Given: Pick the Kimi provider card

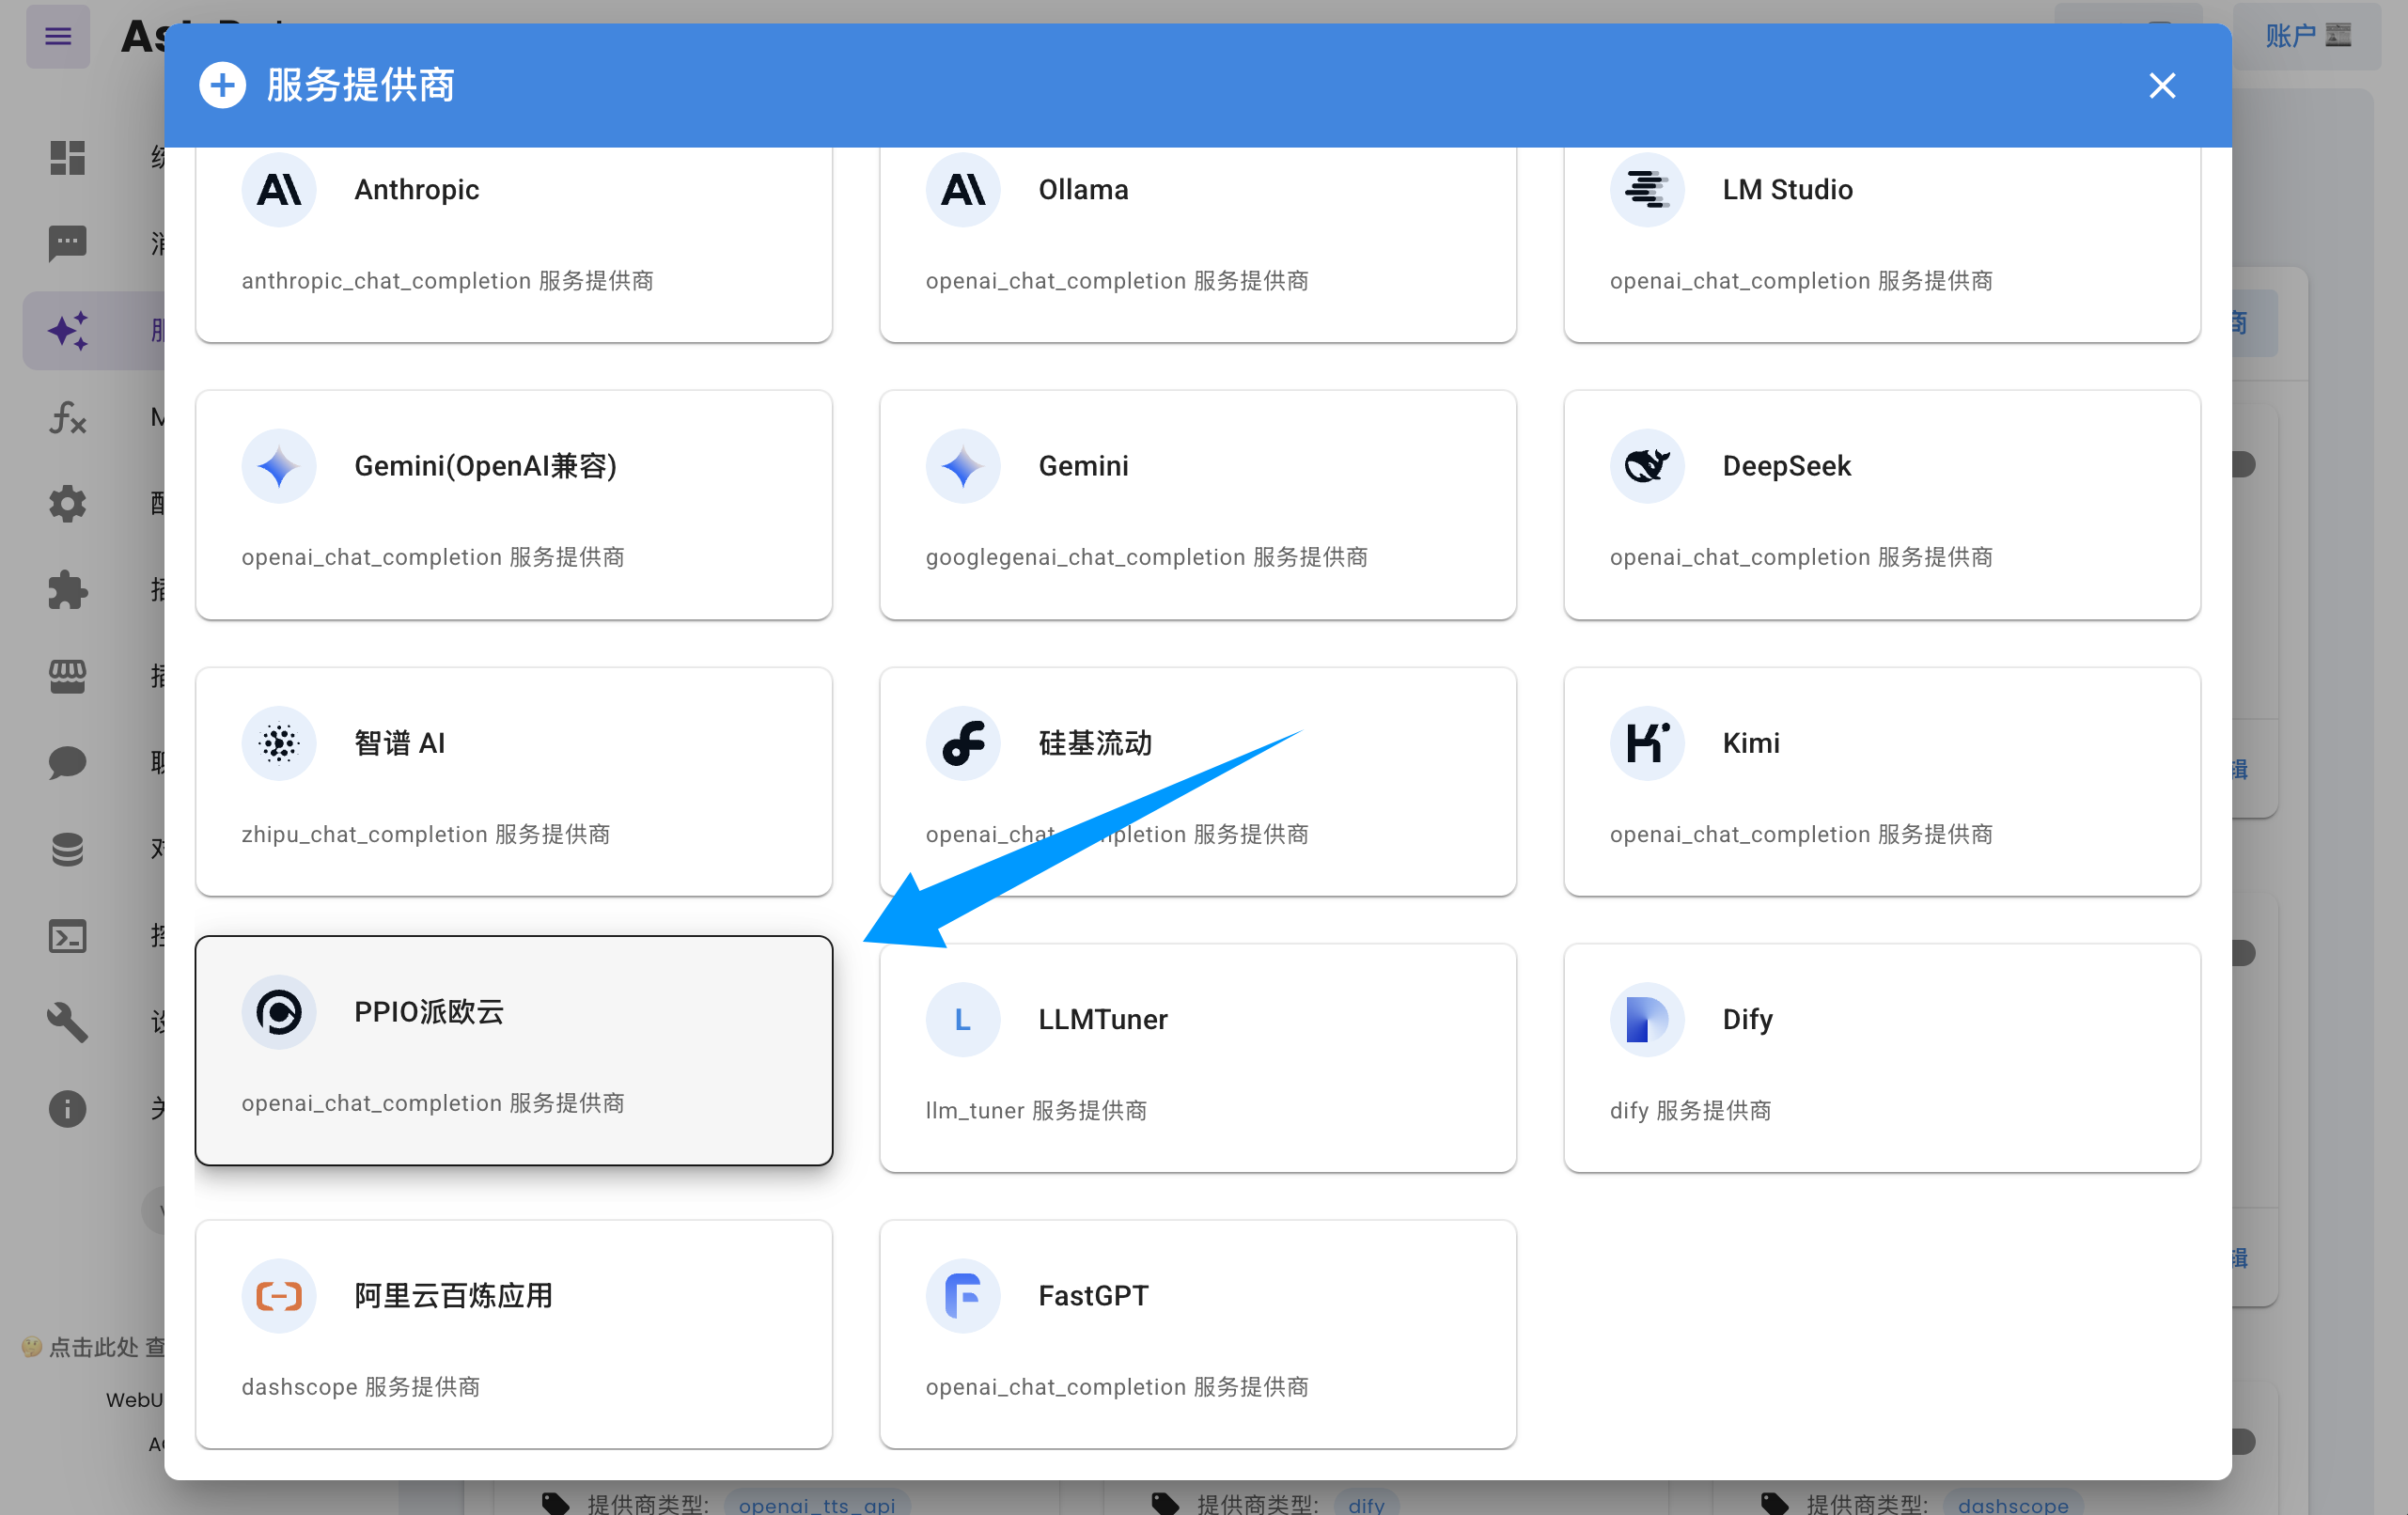Looking at the screenshot, I should click(1881, 781).
